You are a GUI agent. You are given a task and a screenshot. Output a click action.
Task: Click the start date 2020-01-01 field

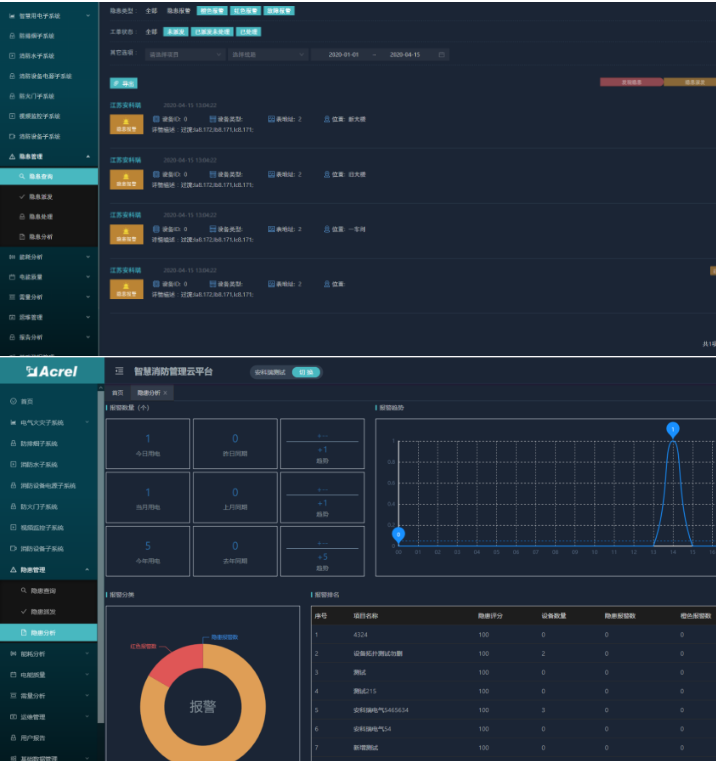pos(344,54)
